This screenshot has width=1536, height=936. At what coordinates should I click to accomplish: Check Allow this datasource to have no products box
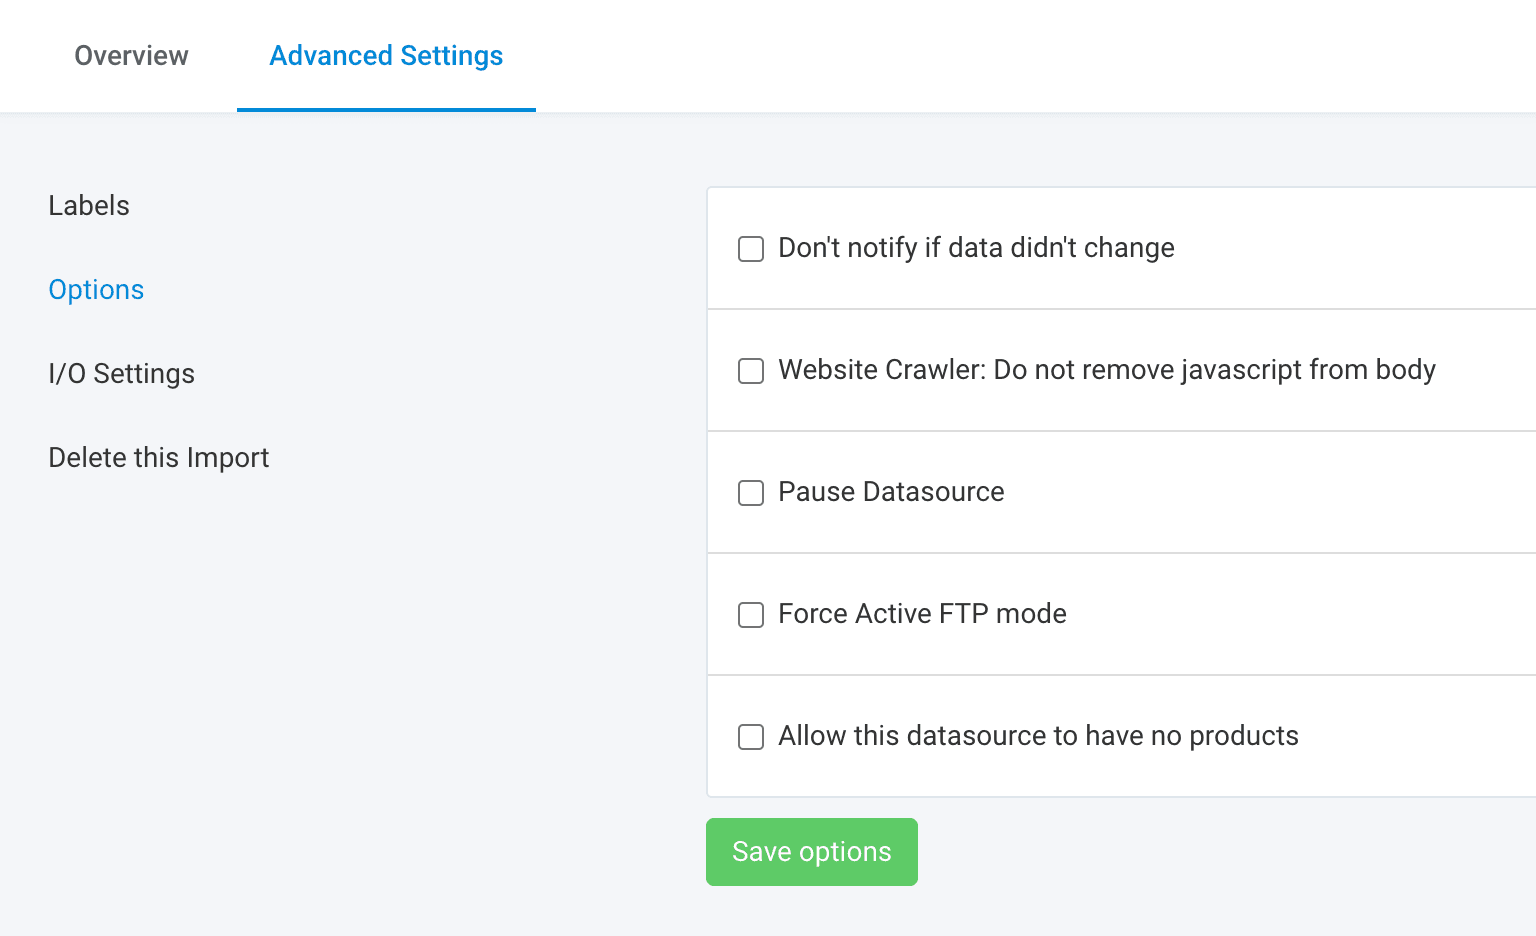click(x=751, y=737)
